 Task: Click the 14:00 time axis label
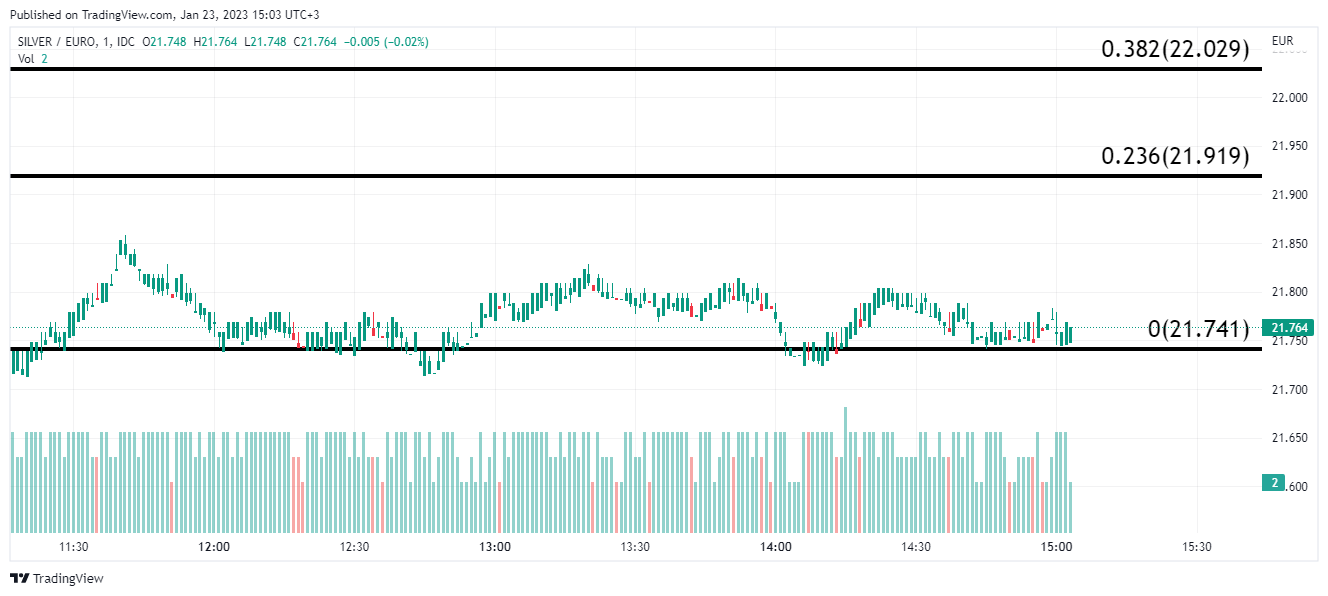point(776,547)
